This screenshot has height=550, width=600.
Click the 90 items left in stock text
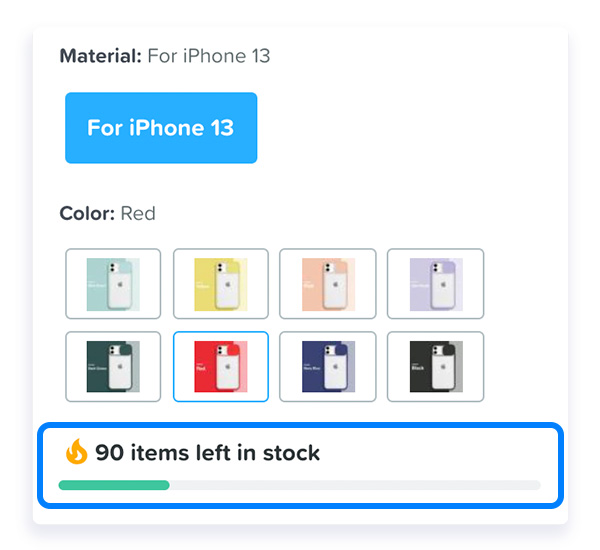coord(207,453)
